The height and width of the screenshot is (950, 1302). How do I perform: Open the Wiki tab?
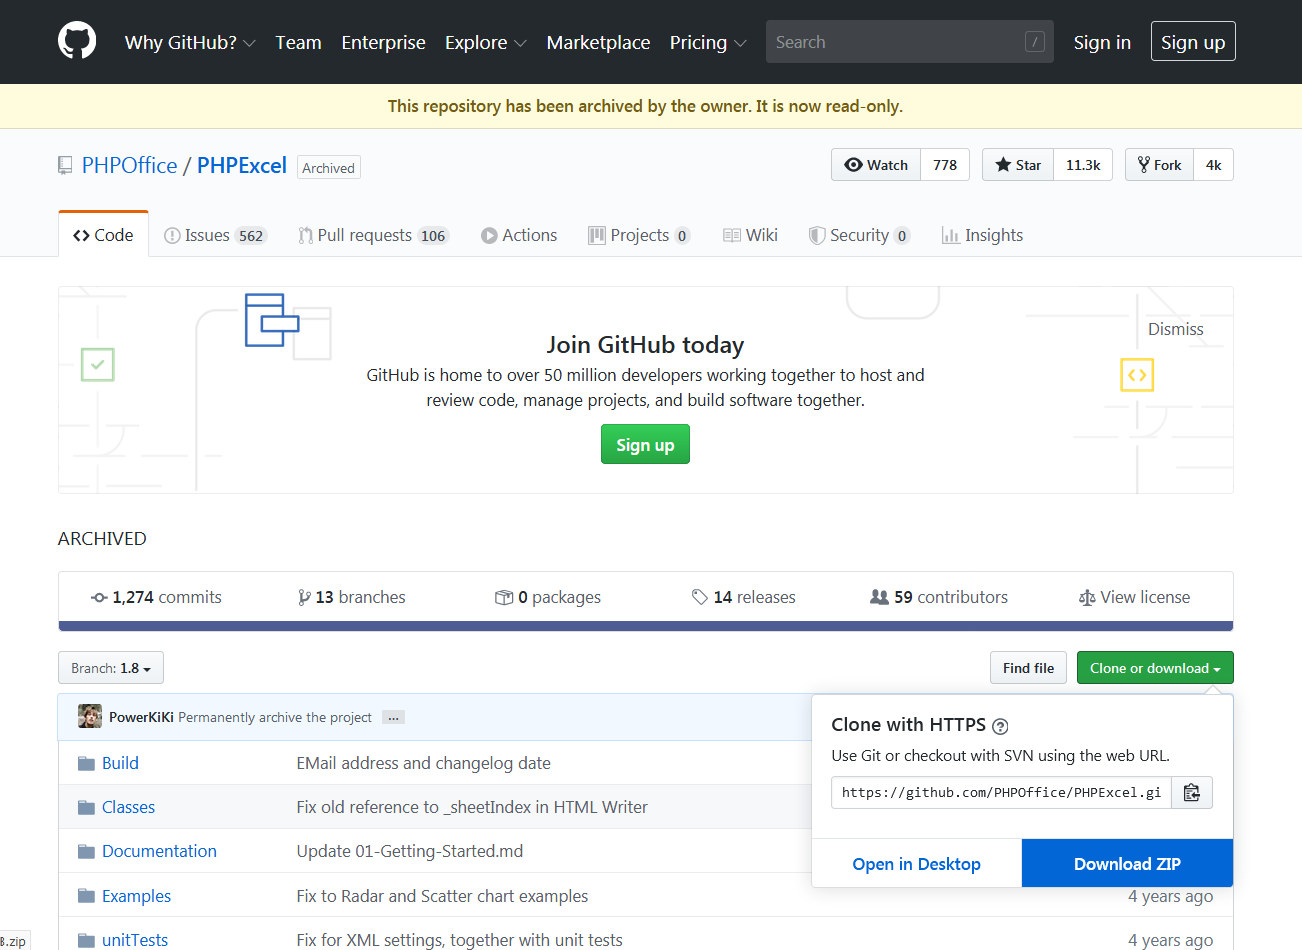pos(750,235)
